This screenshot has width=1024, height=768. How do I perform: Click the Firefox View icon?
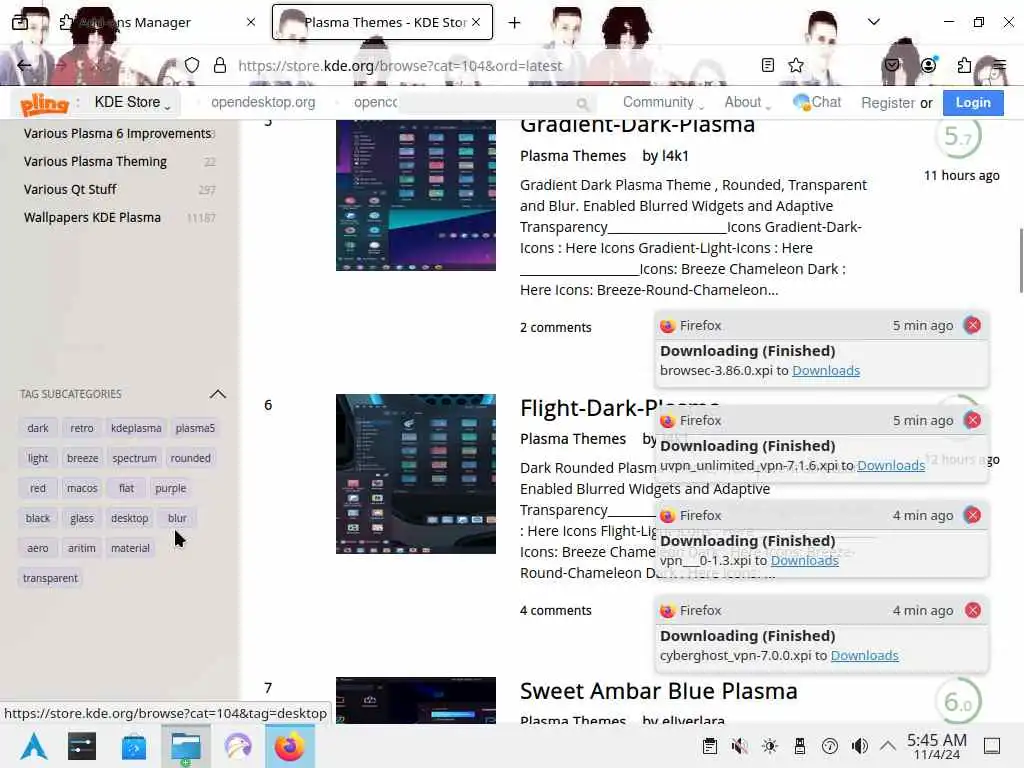pos(20,22)
